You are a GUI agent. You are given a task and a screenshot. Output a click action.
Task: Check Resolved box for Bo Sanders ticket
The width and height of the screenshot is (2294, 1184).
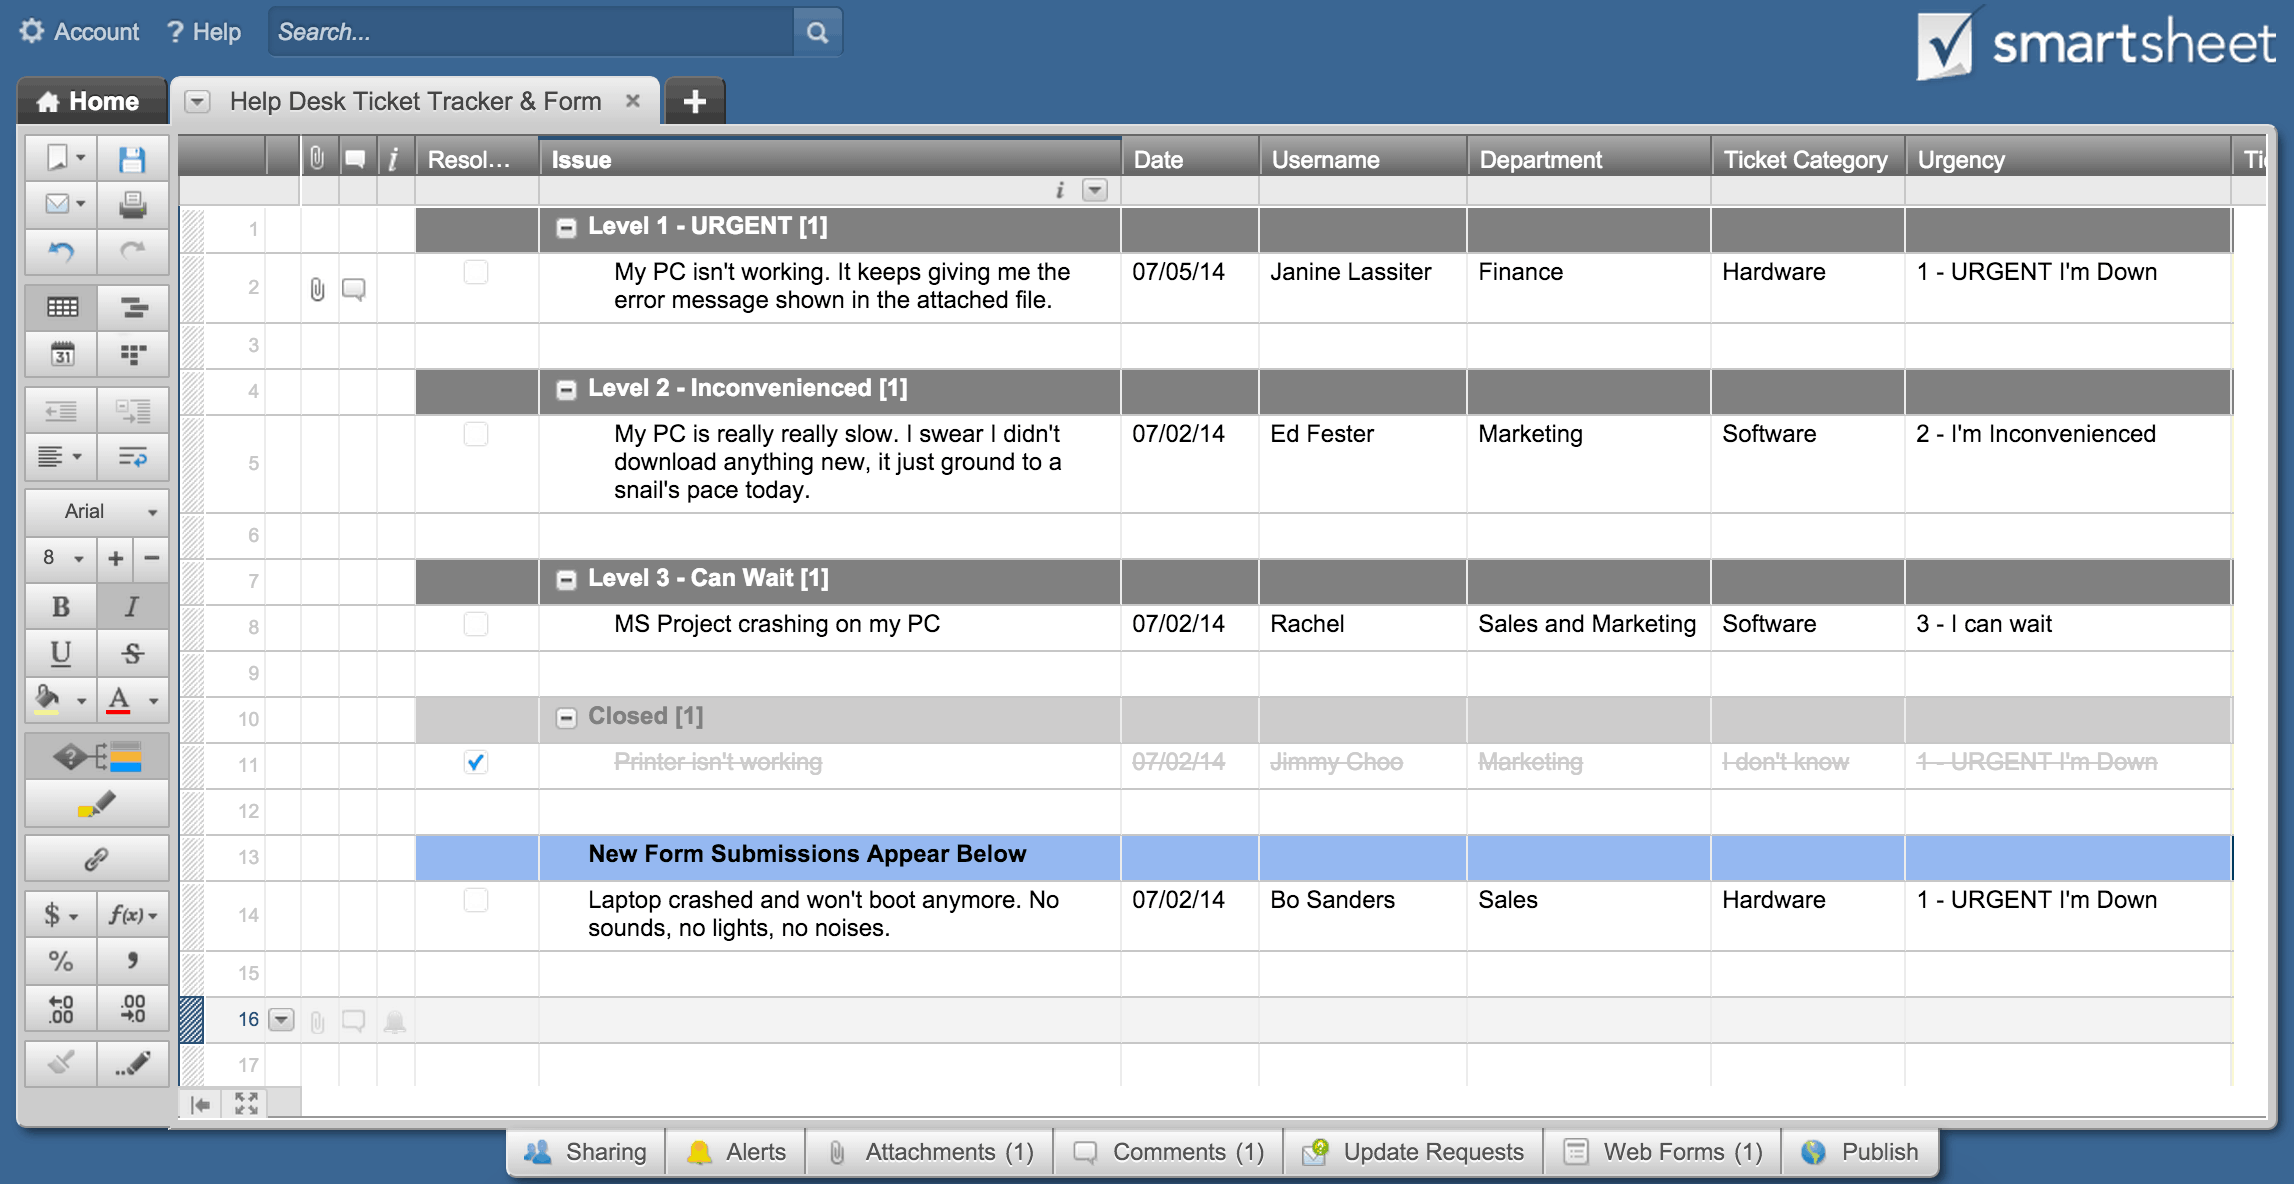pos(476,900)
